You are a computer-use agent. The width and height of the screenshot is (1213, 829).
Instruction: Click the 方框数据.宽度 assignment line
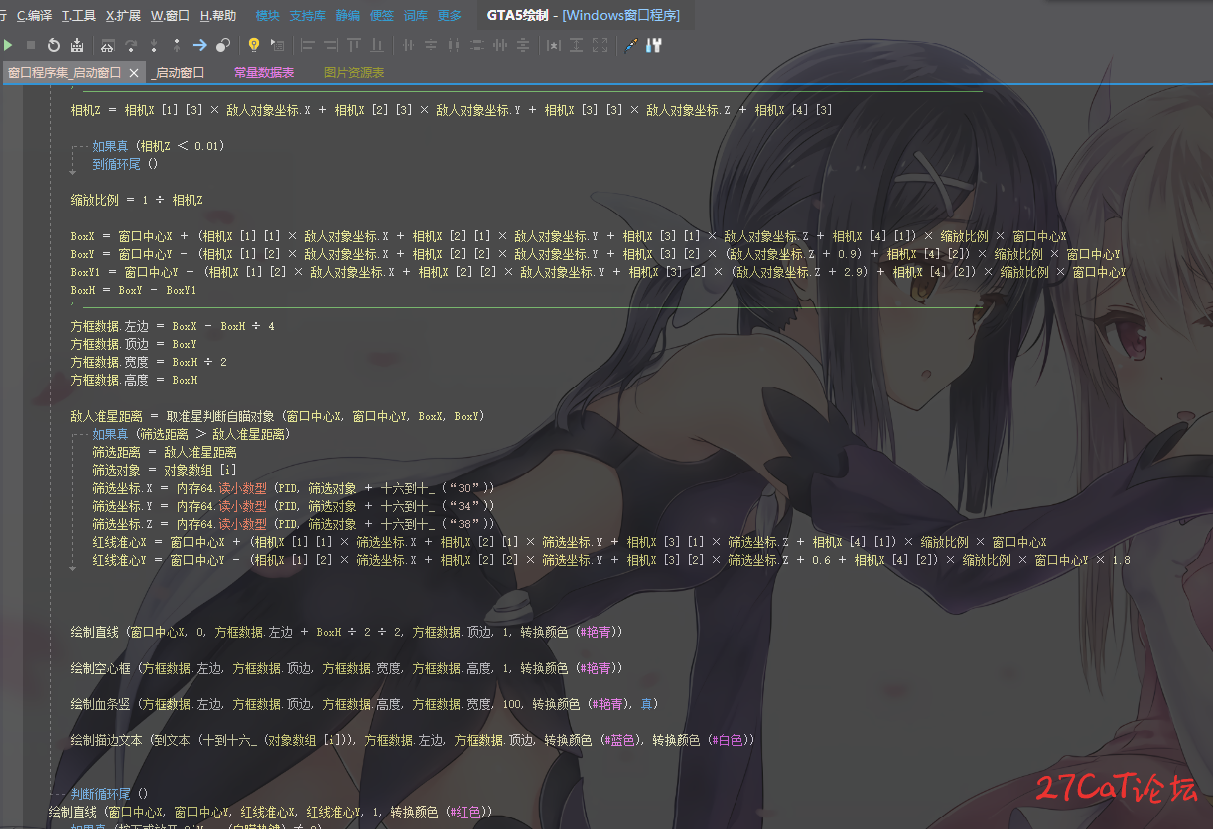148,362
